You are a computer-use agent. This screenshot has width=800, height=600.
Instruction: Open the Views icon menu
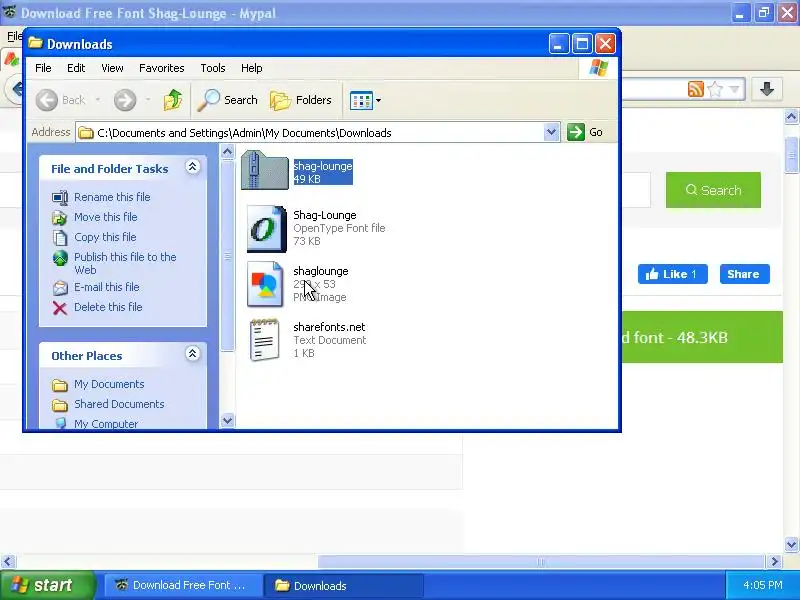[365, 101]
